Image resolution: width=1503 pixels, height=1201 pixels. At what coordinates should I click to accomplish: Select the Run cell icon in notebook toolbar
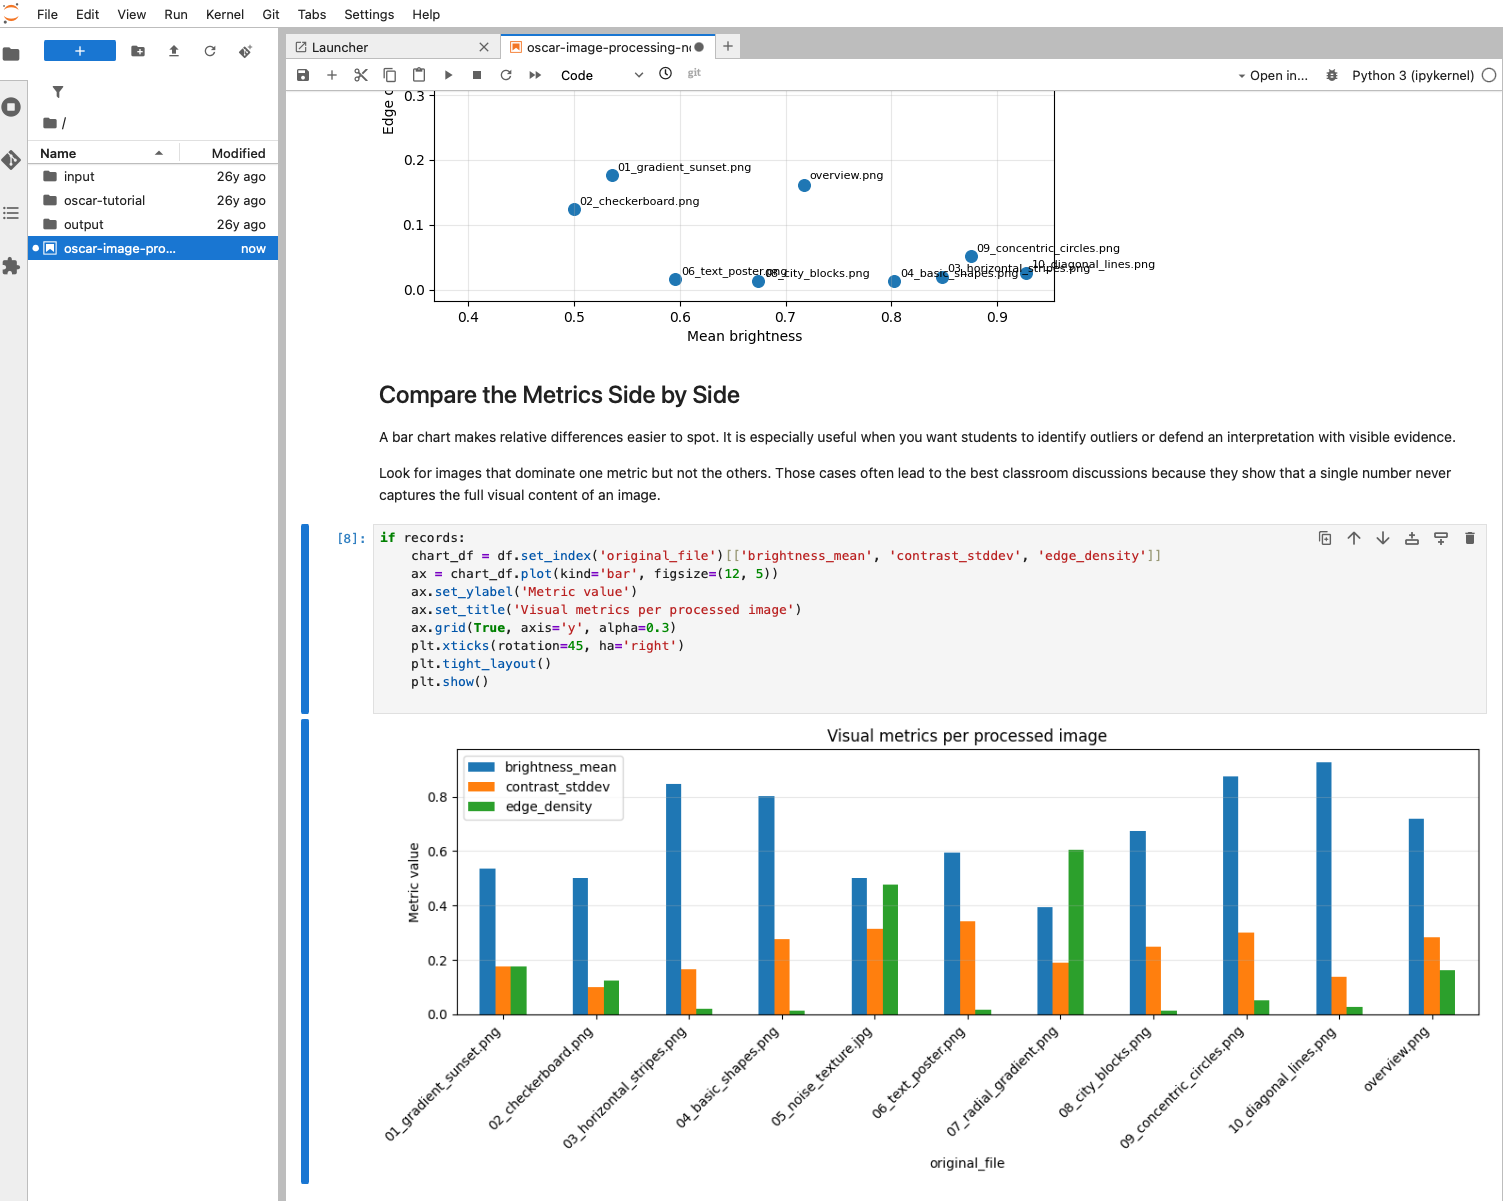click(x=447, y=74)
